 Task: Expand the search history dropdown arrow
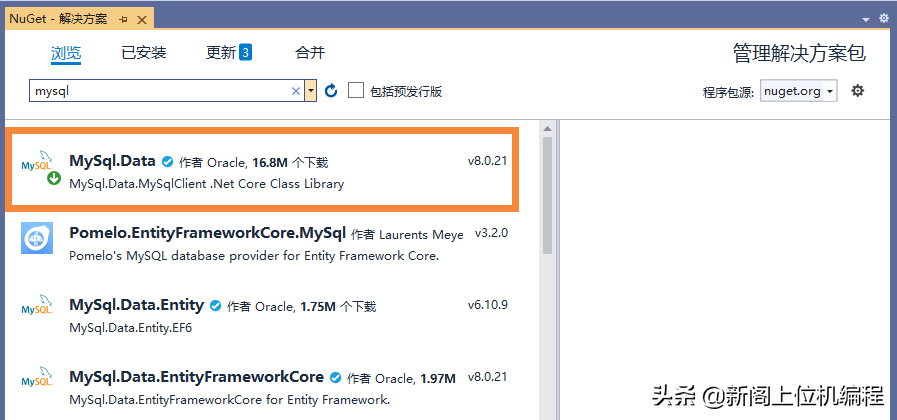tap(311, 91)
